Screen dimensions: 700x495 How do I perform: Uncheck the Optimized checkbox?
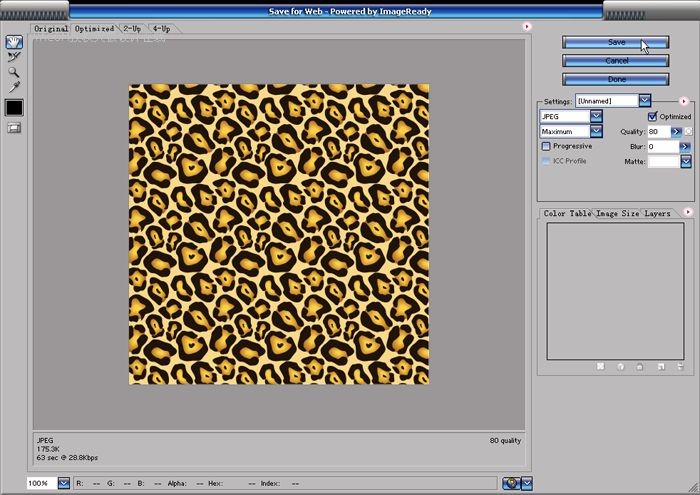[x=653, y=117]
